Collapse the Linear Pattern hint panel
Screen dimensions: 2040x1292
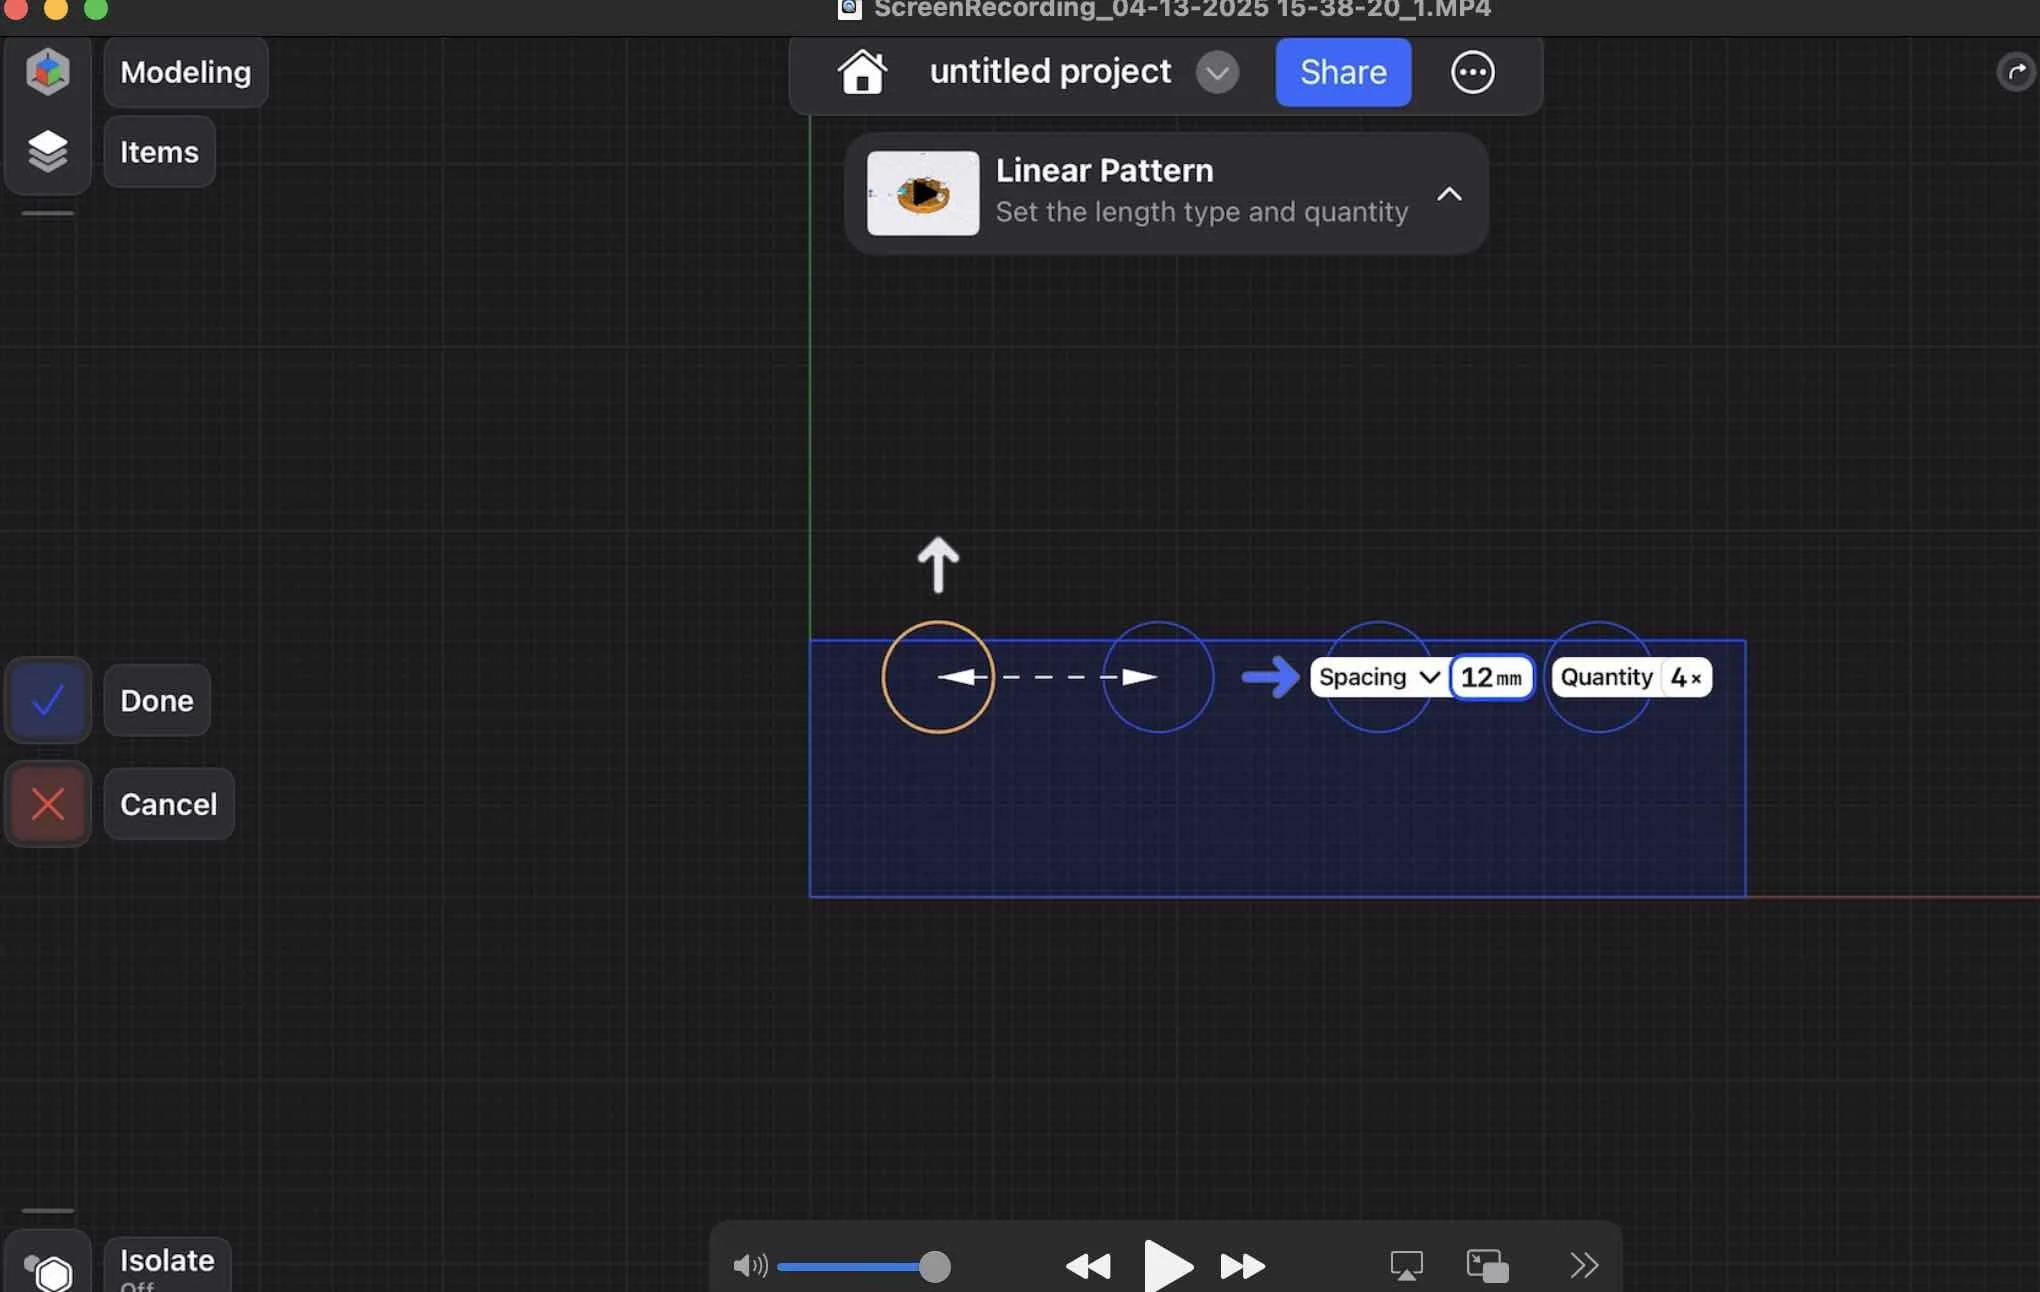click(x=1449, y=194)
